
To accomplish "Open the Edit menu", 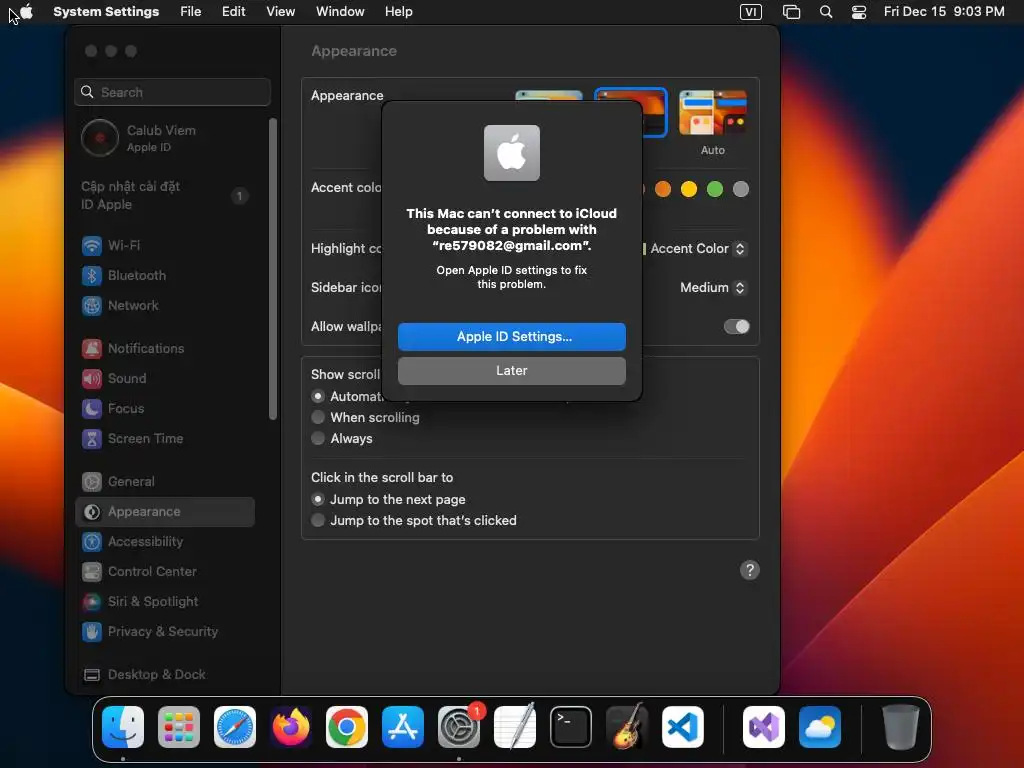I will (233, 12).
